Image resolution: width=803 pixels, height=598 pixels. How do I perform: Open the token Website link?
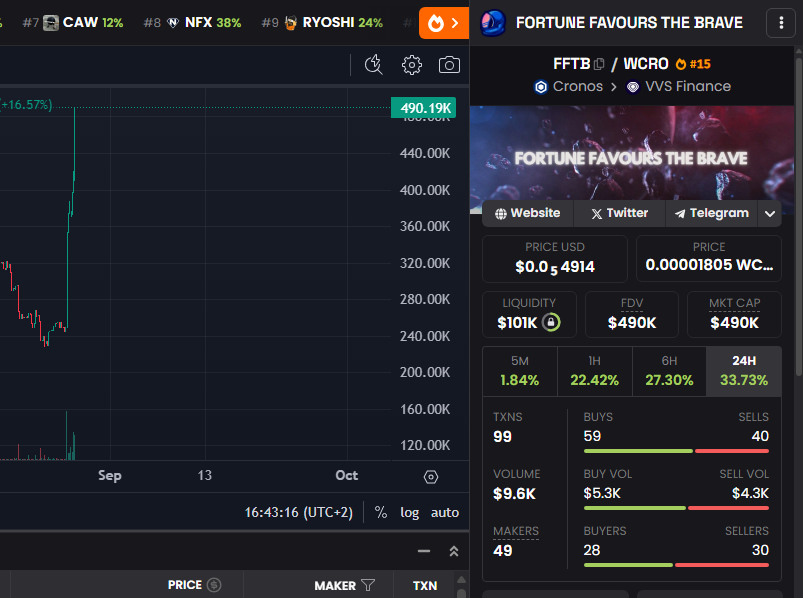tap(528, 213)
